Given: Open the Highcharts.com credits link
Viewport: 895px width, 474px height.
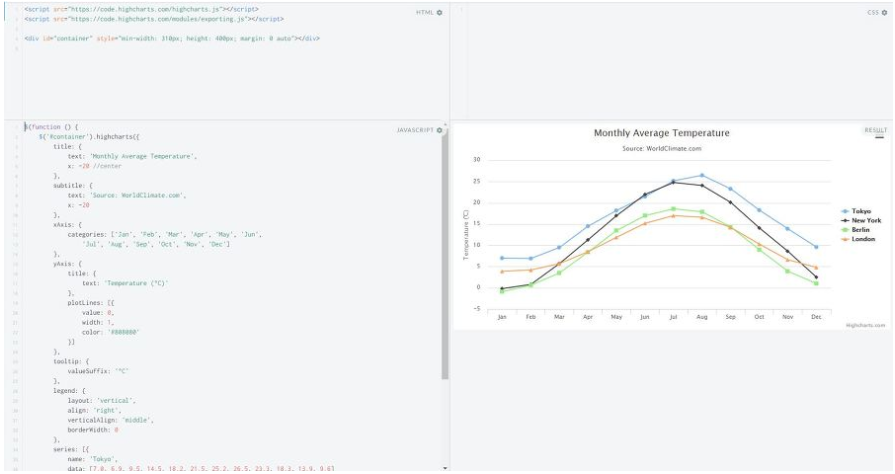Looking at the screenshot, I should coord(865,325).
